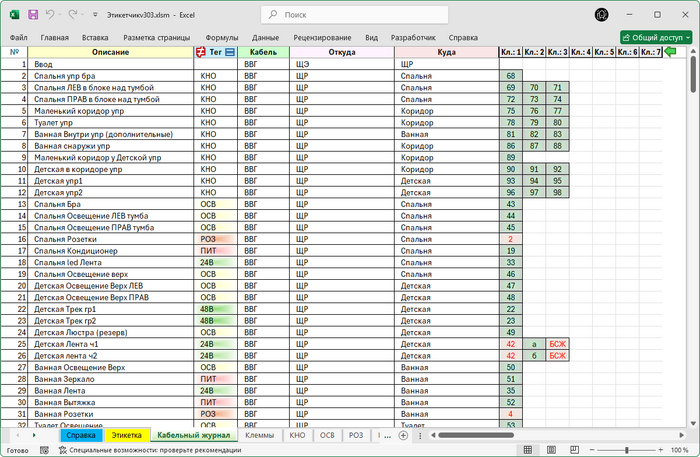Screen dimensions: 700x457
Task: Click the zoom in plus button
Action: (x=659, y=450)
